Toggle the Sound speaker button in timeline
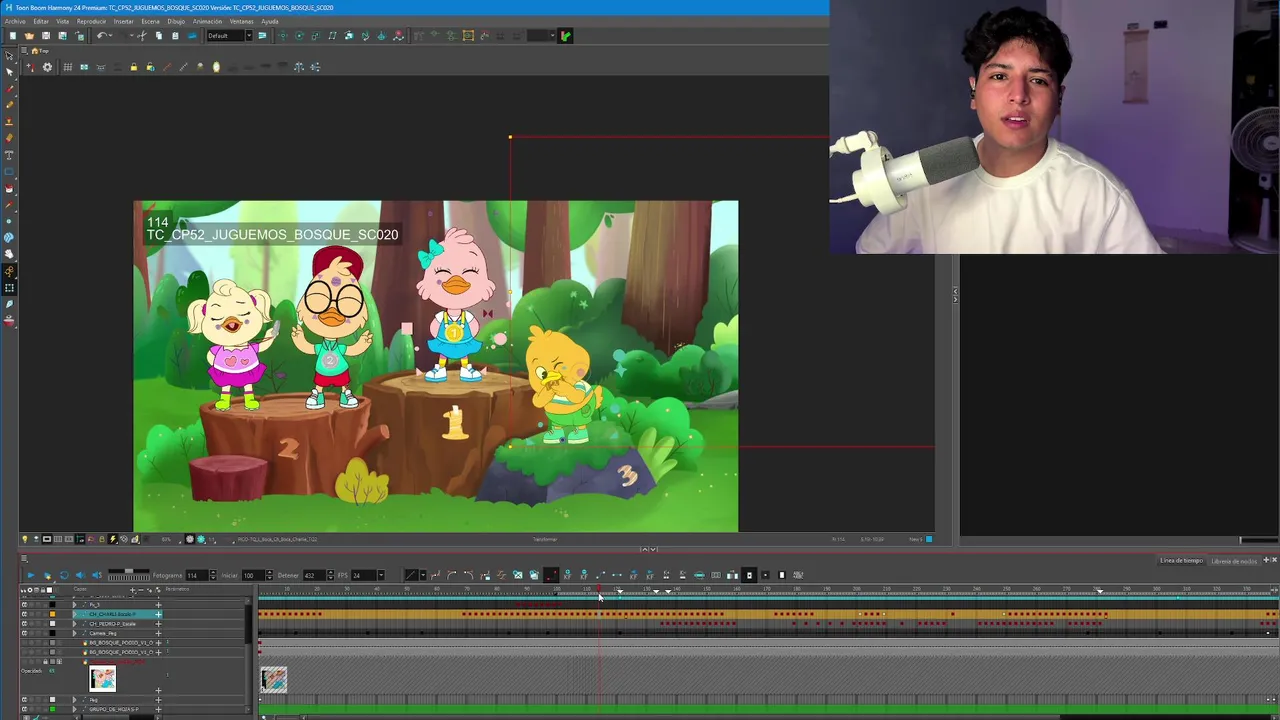Viewport: 1280px width, 720px height. 80,575
